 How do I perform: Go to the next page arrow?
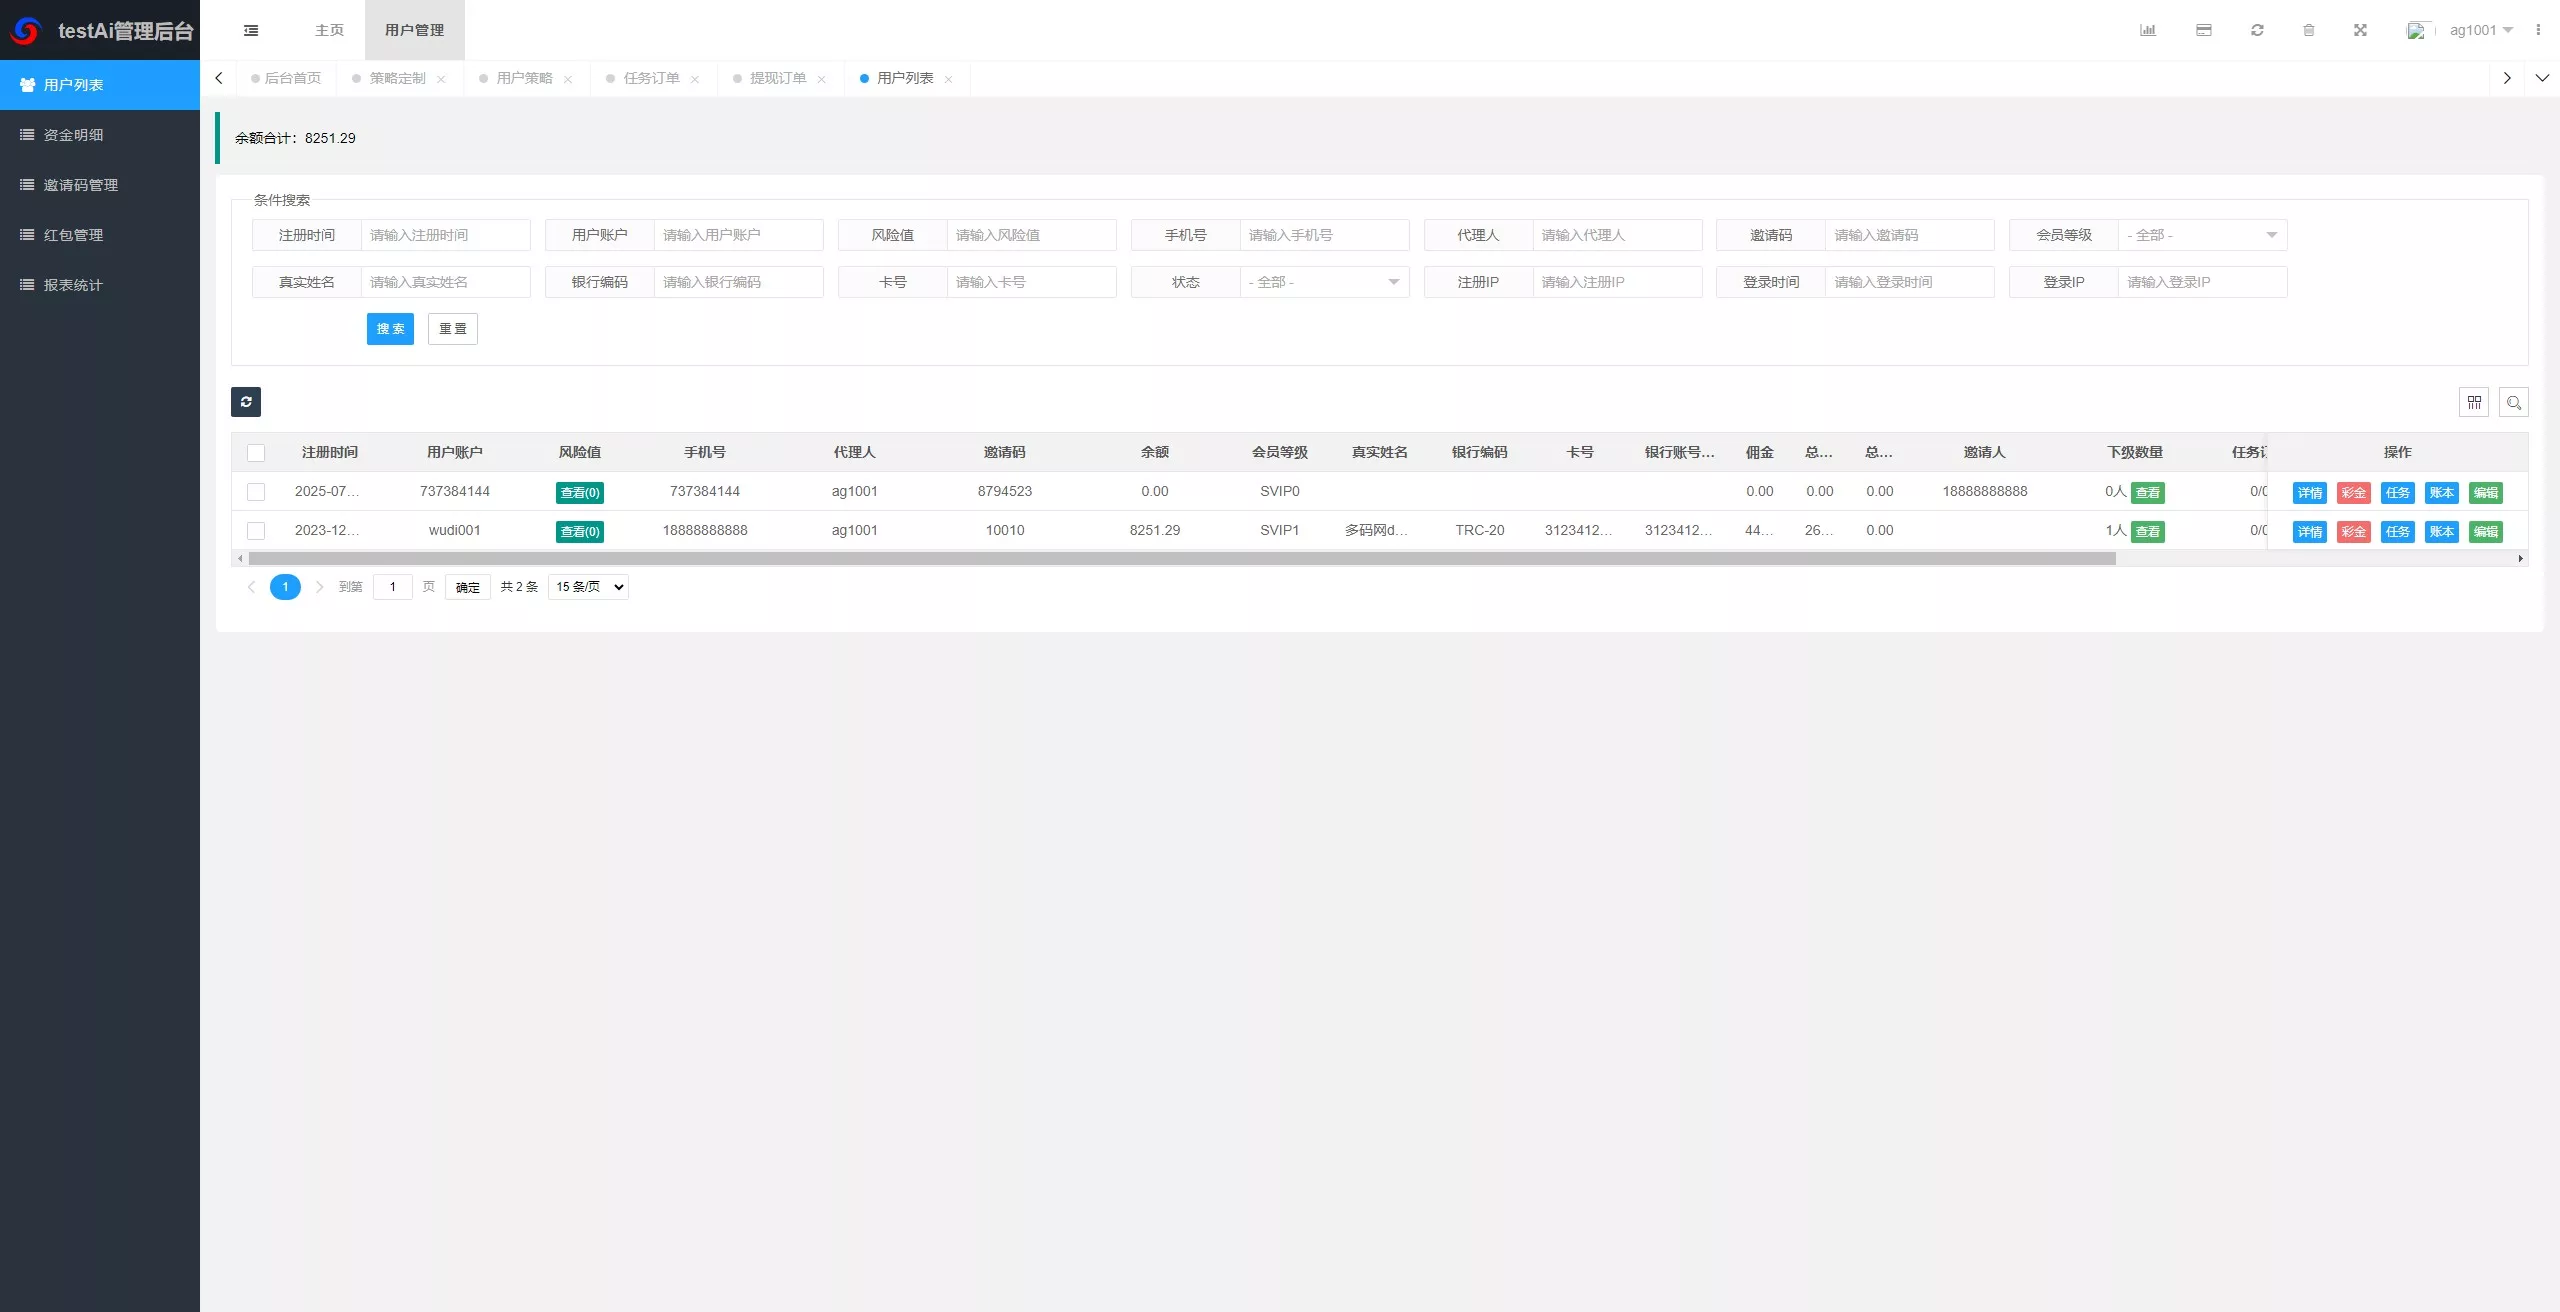(x=319, y=587)
